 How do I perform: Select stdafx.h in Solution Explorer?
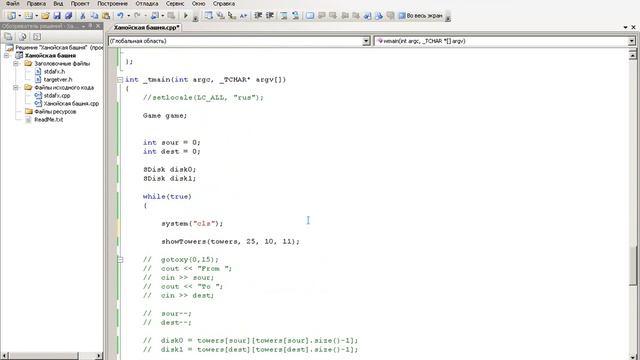[x=54, y=71]
